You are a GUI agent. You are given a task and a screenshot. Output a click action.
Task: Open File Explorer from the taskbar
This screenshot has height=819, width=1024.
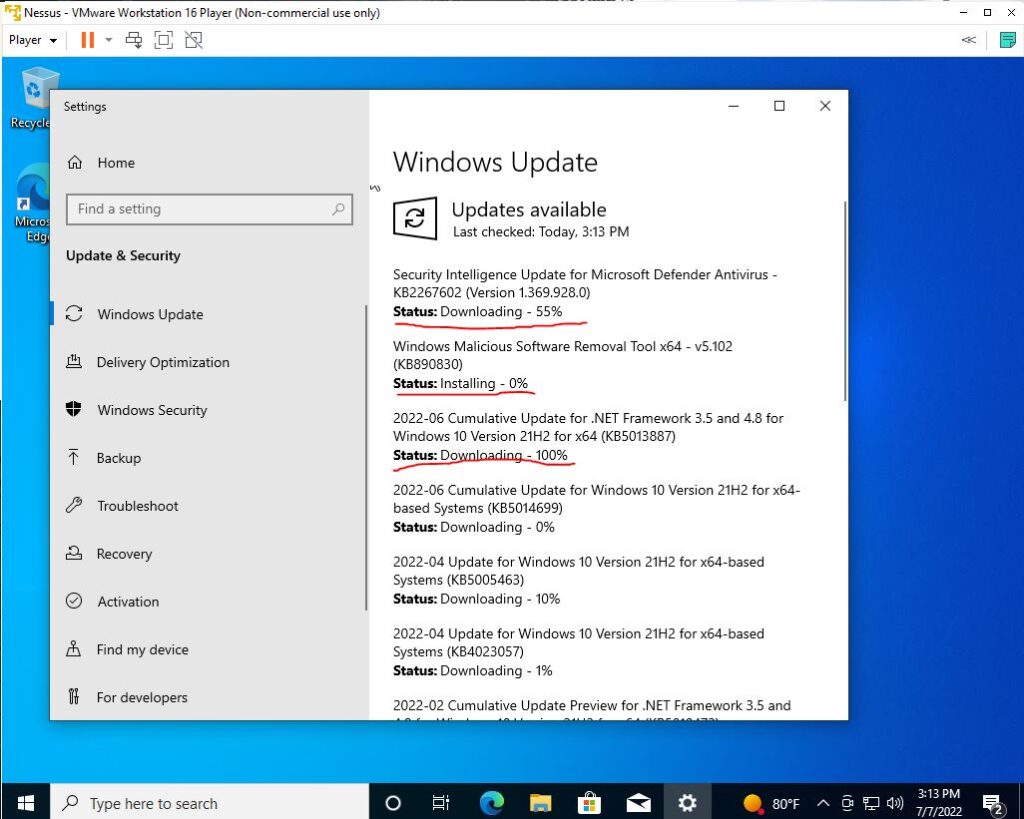click(540, 803)
